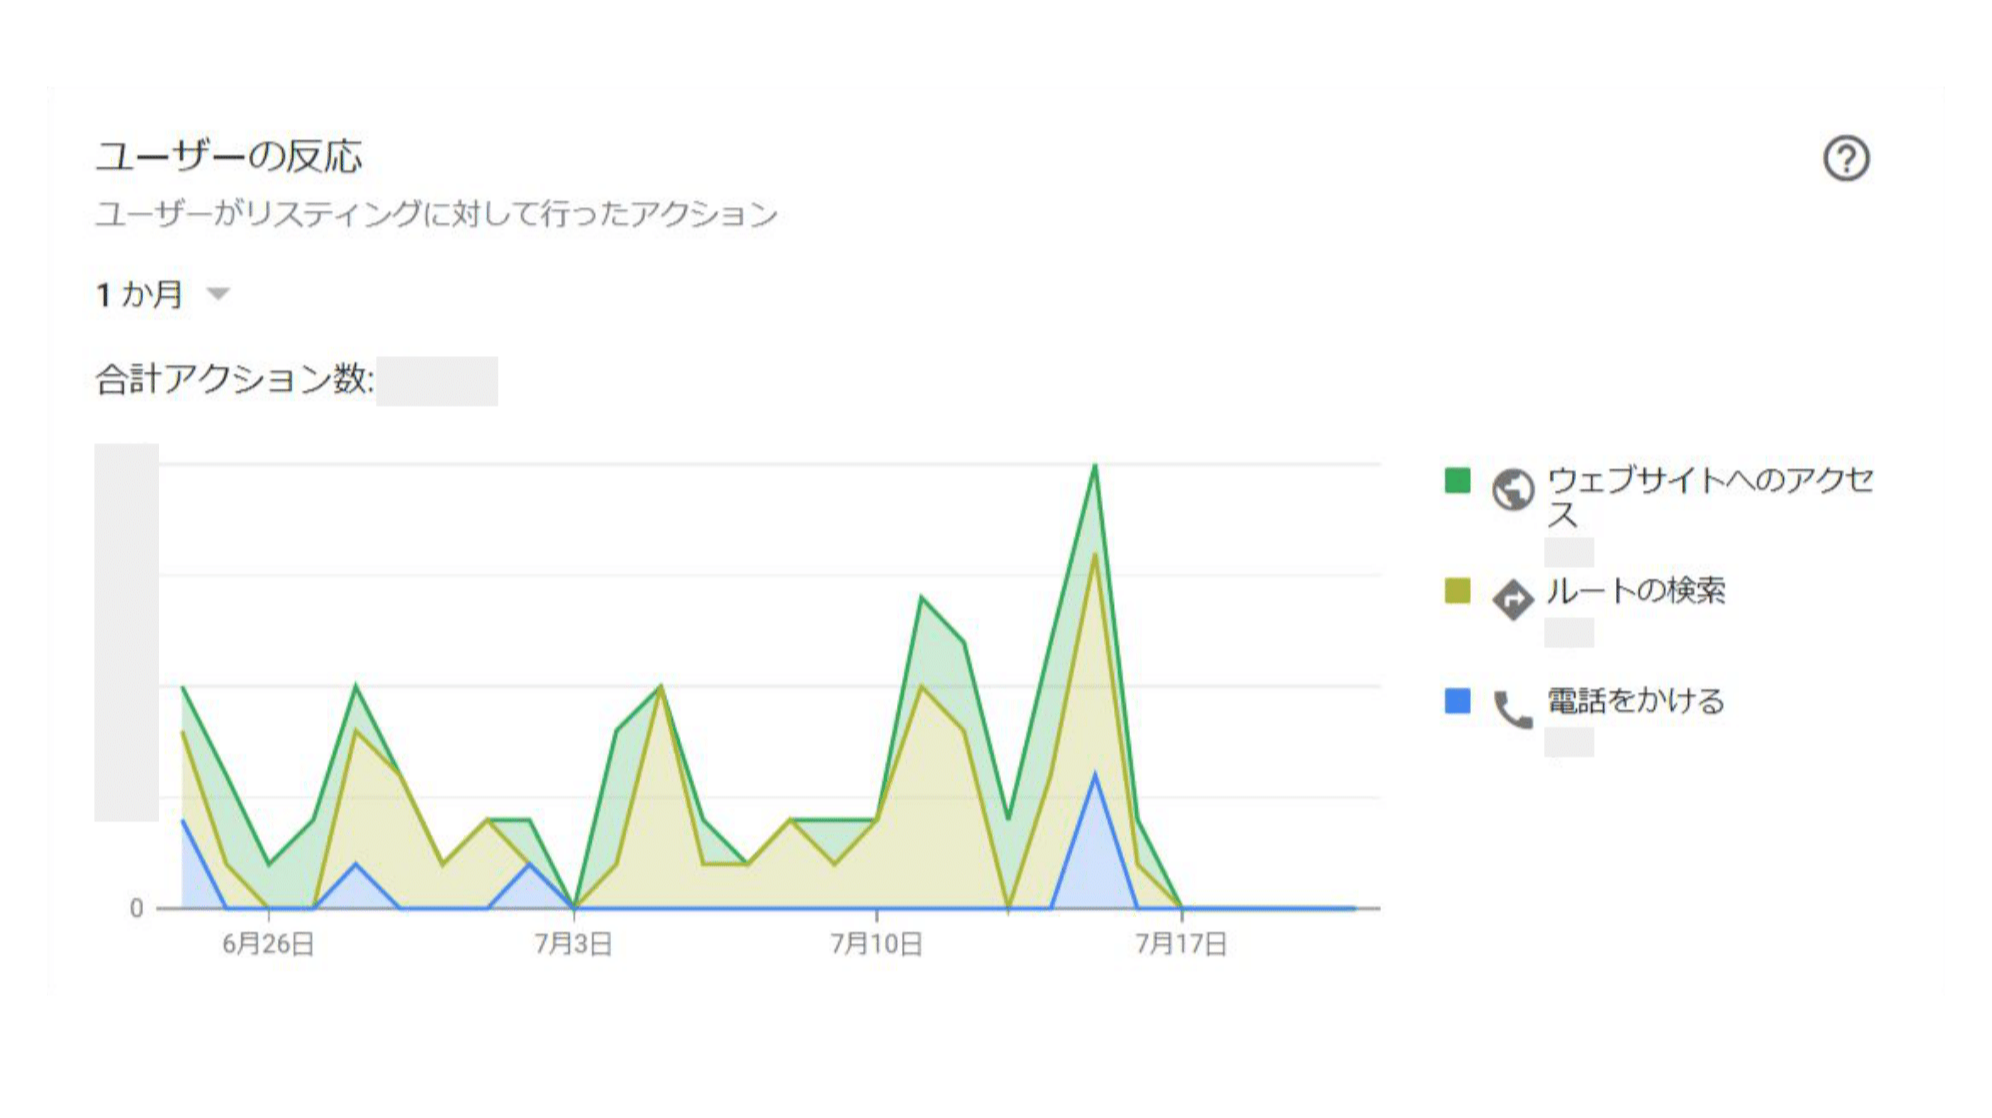Click the globe website access icon
The height and width of the screenshot is (1118, 1992).
[1512, 490]
